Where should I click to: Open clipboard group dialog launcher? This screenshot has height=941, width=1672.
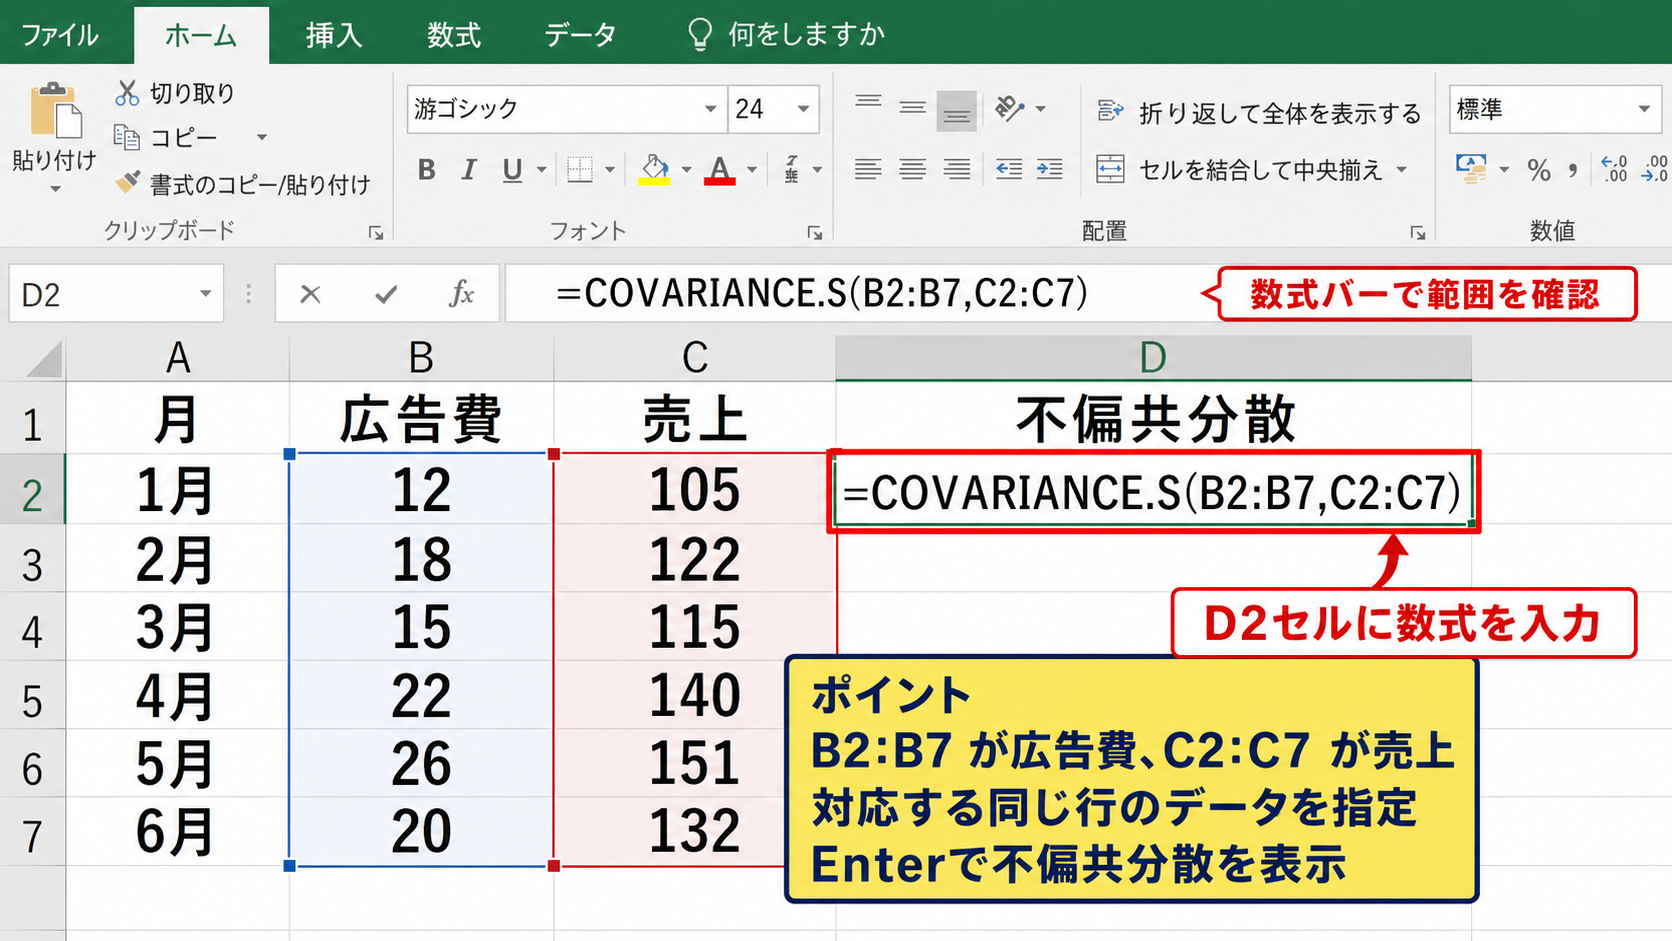tap(376, 233)
